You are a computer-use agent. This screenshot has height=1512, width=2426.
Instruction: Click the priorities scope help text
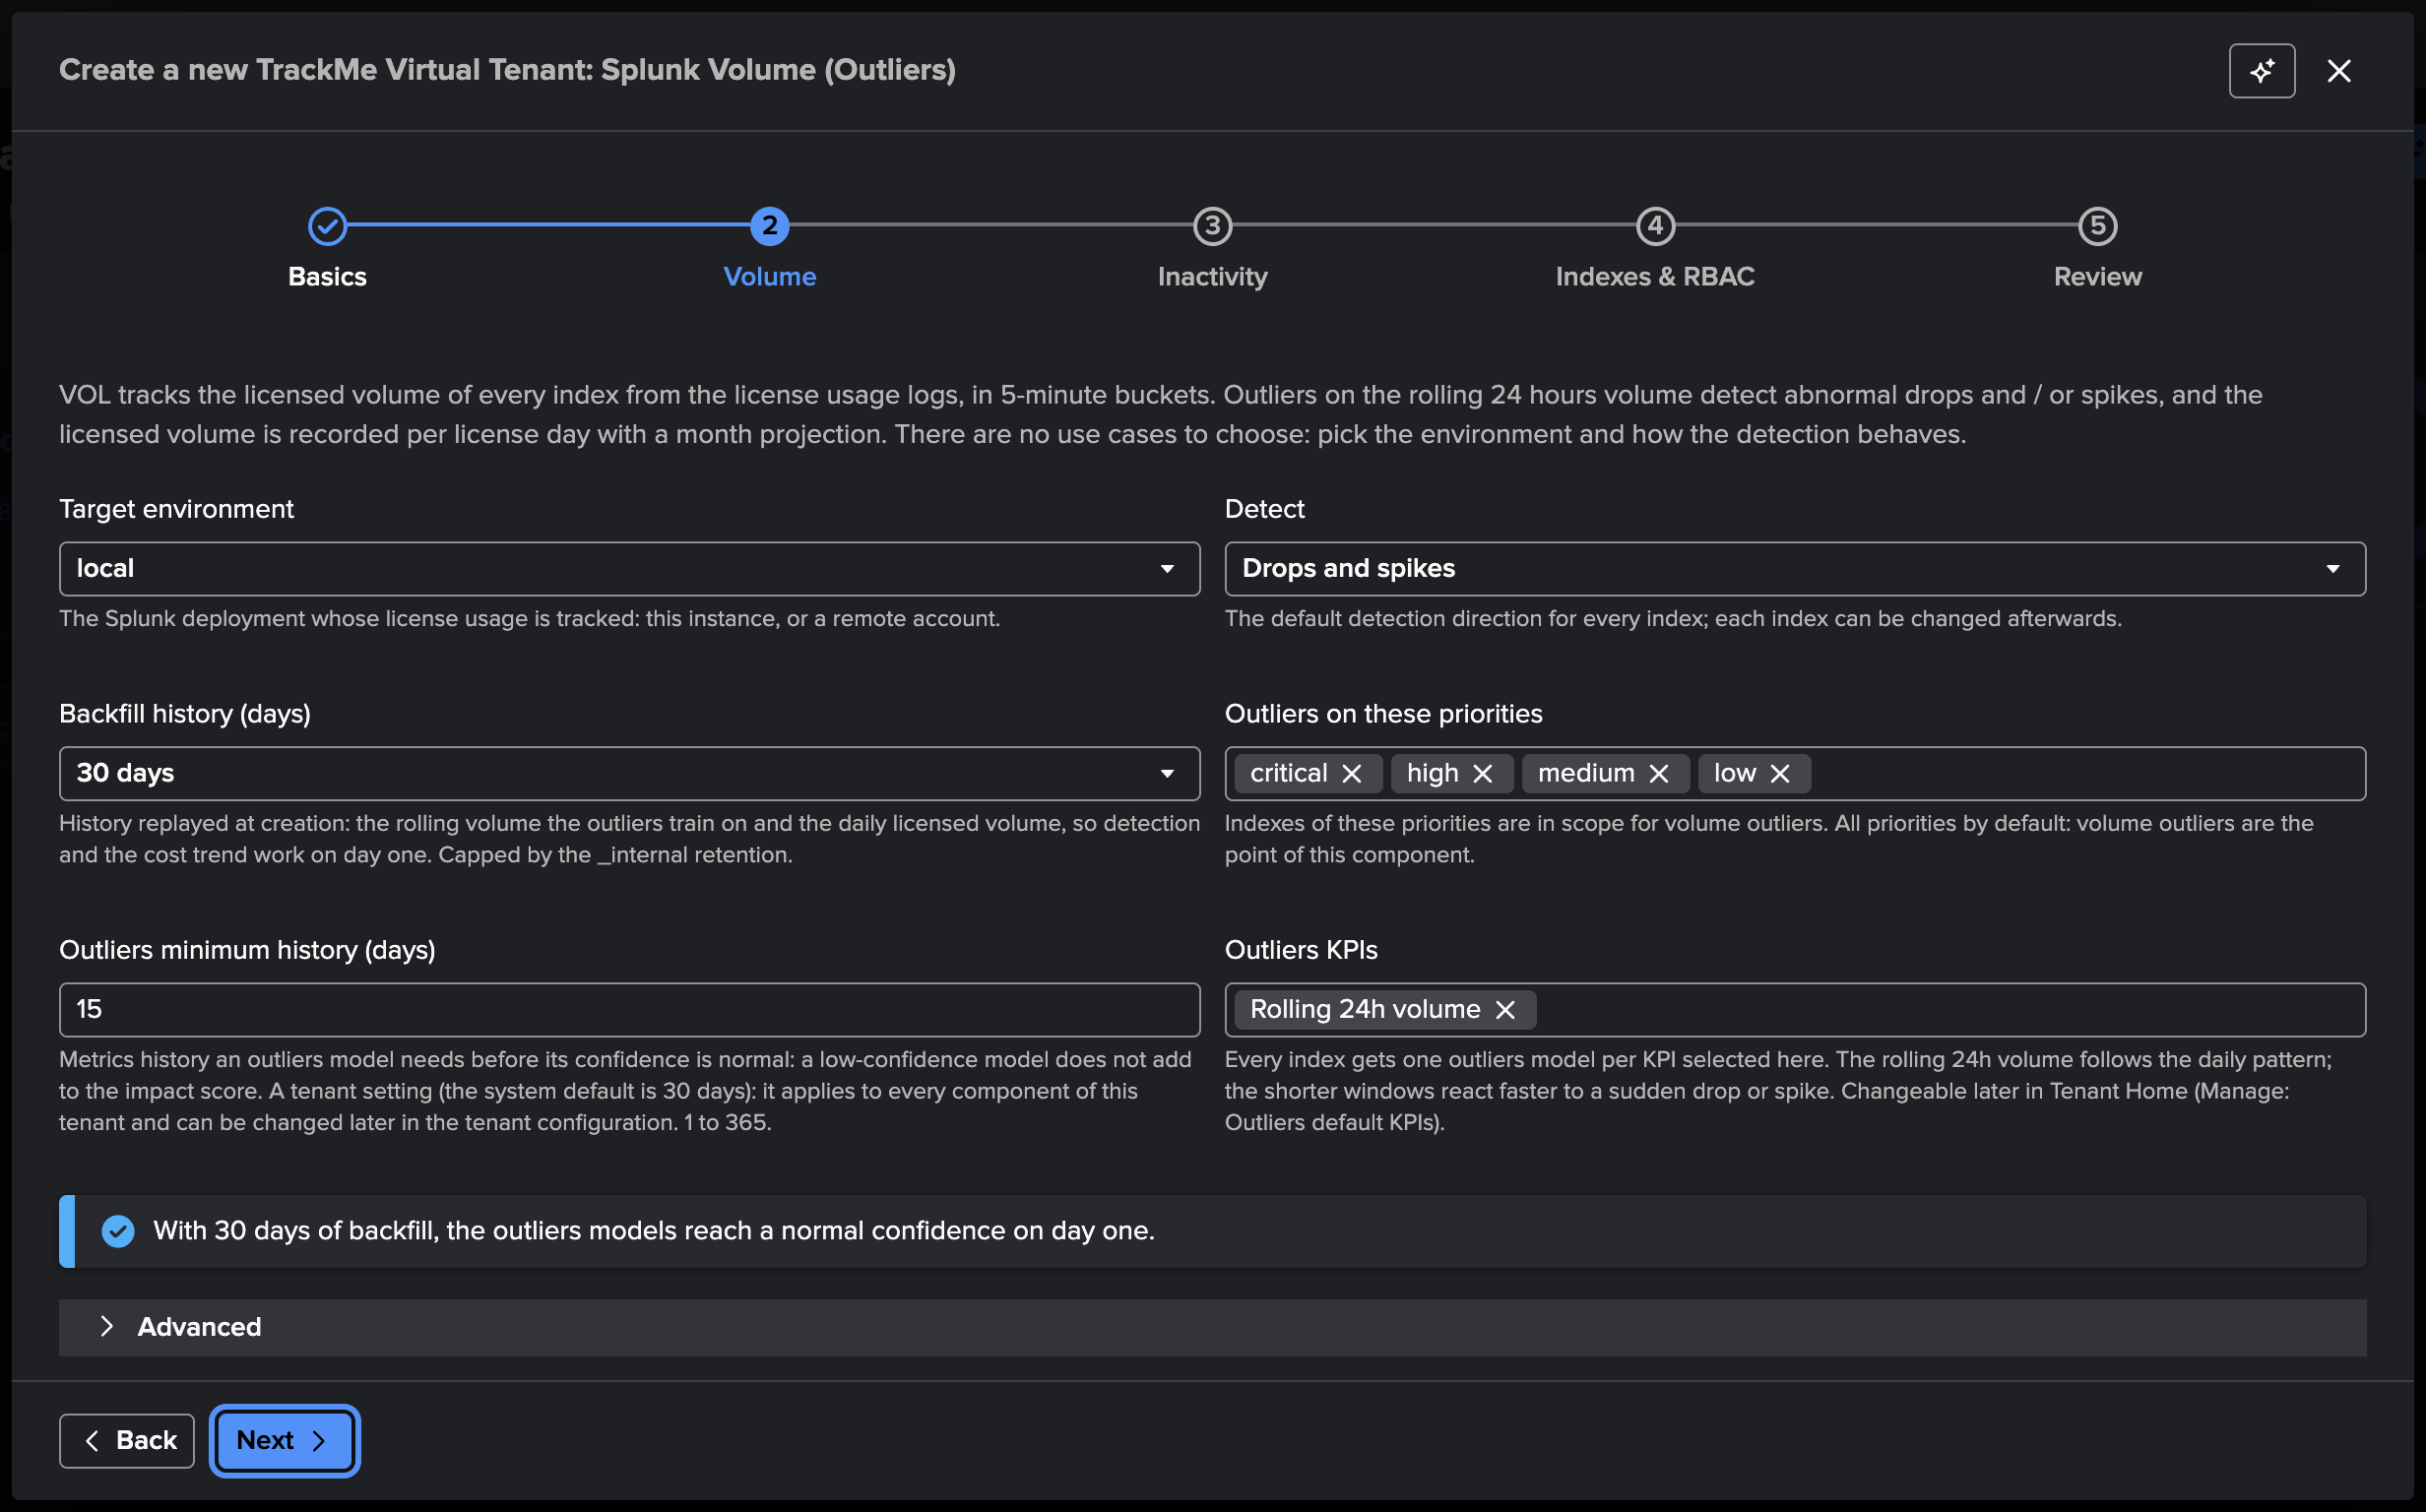pyautogui.click(x=1769, y=839)
